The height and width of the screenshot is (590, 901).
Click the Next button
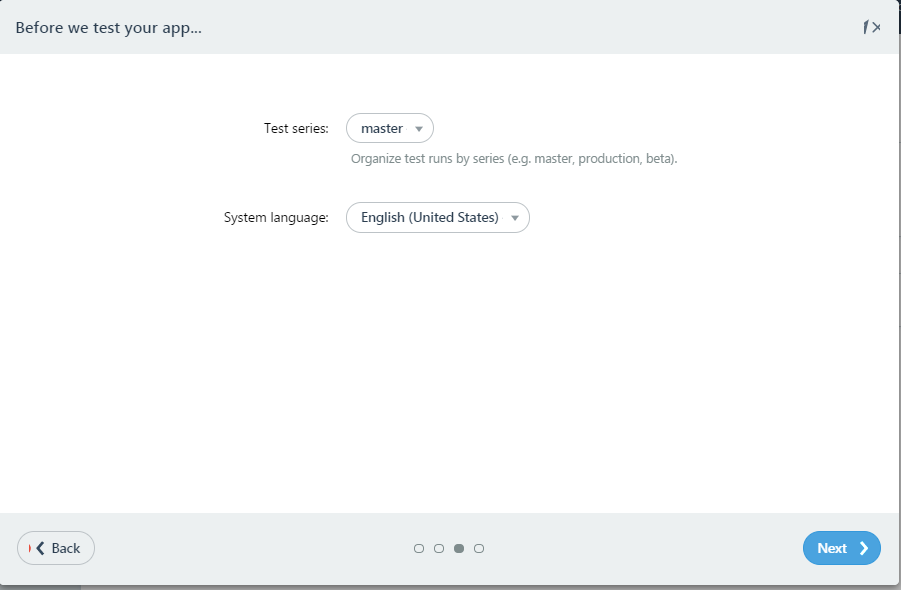(x=841, y=548)
